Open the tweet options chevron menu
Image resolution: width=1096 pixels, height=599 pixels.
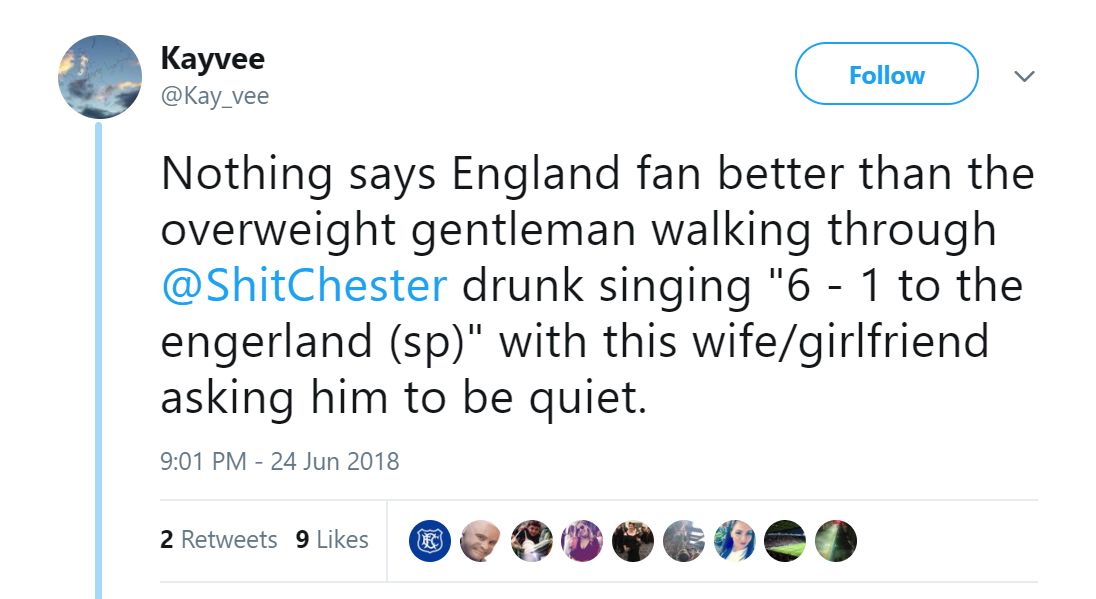(x=1024, y=75)
